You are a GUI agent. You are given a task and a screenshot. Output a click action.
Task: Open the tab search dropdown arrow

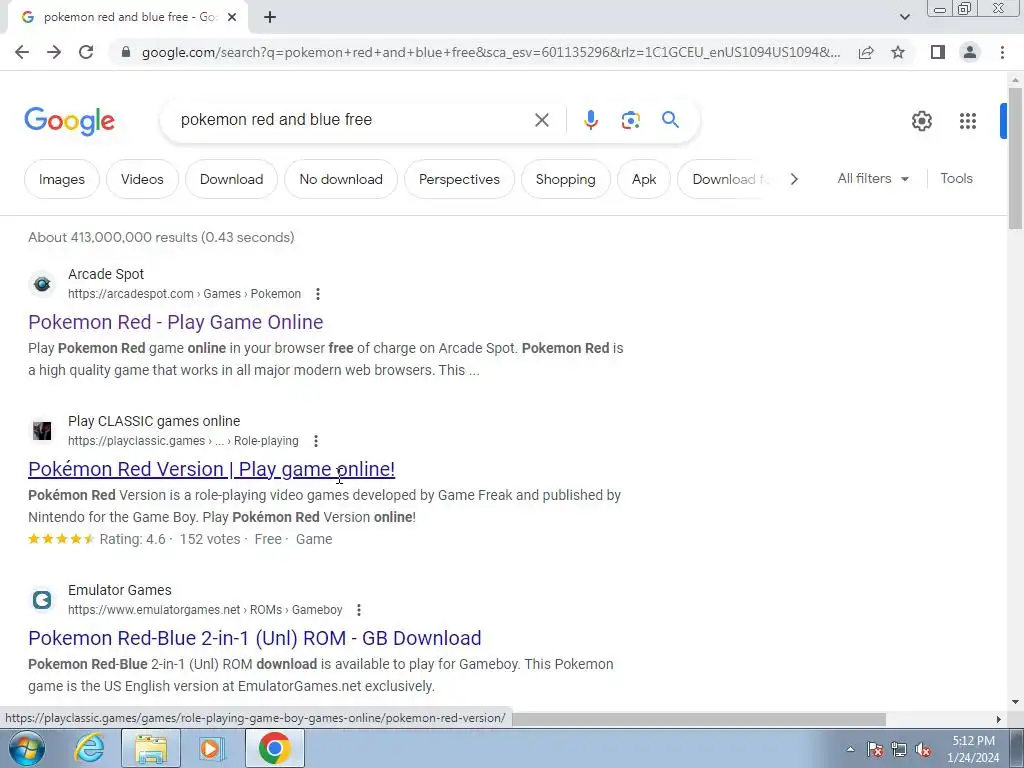coord(904,17)
